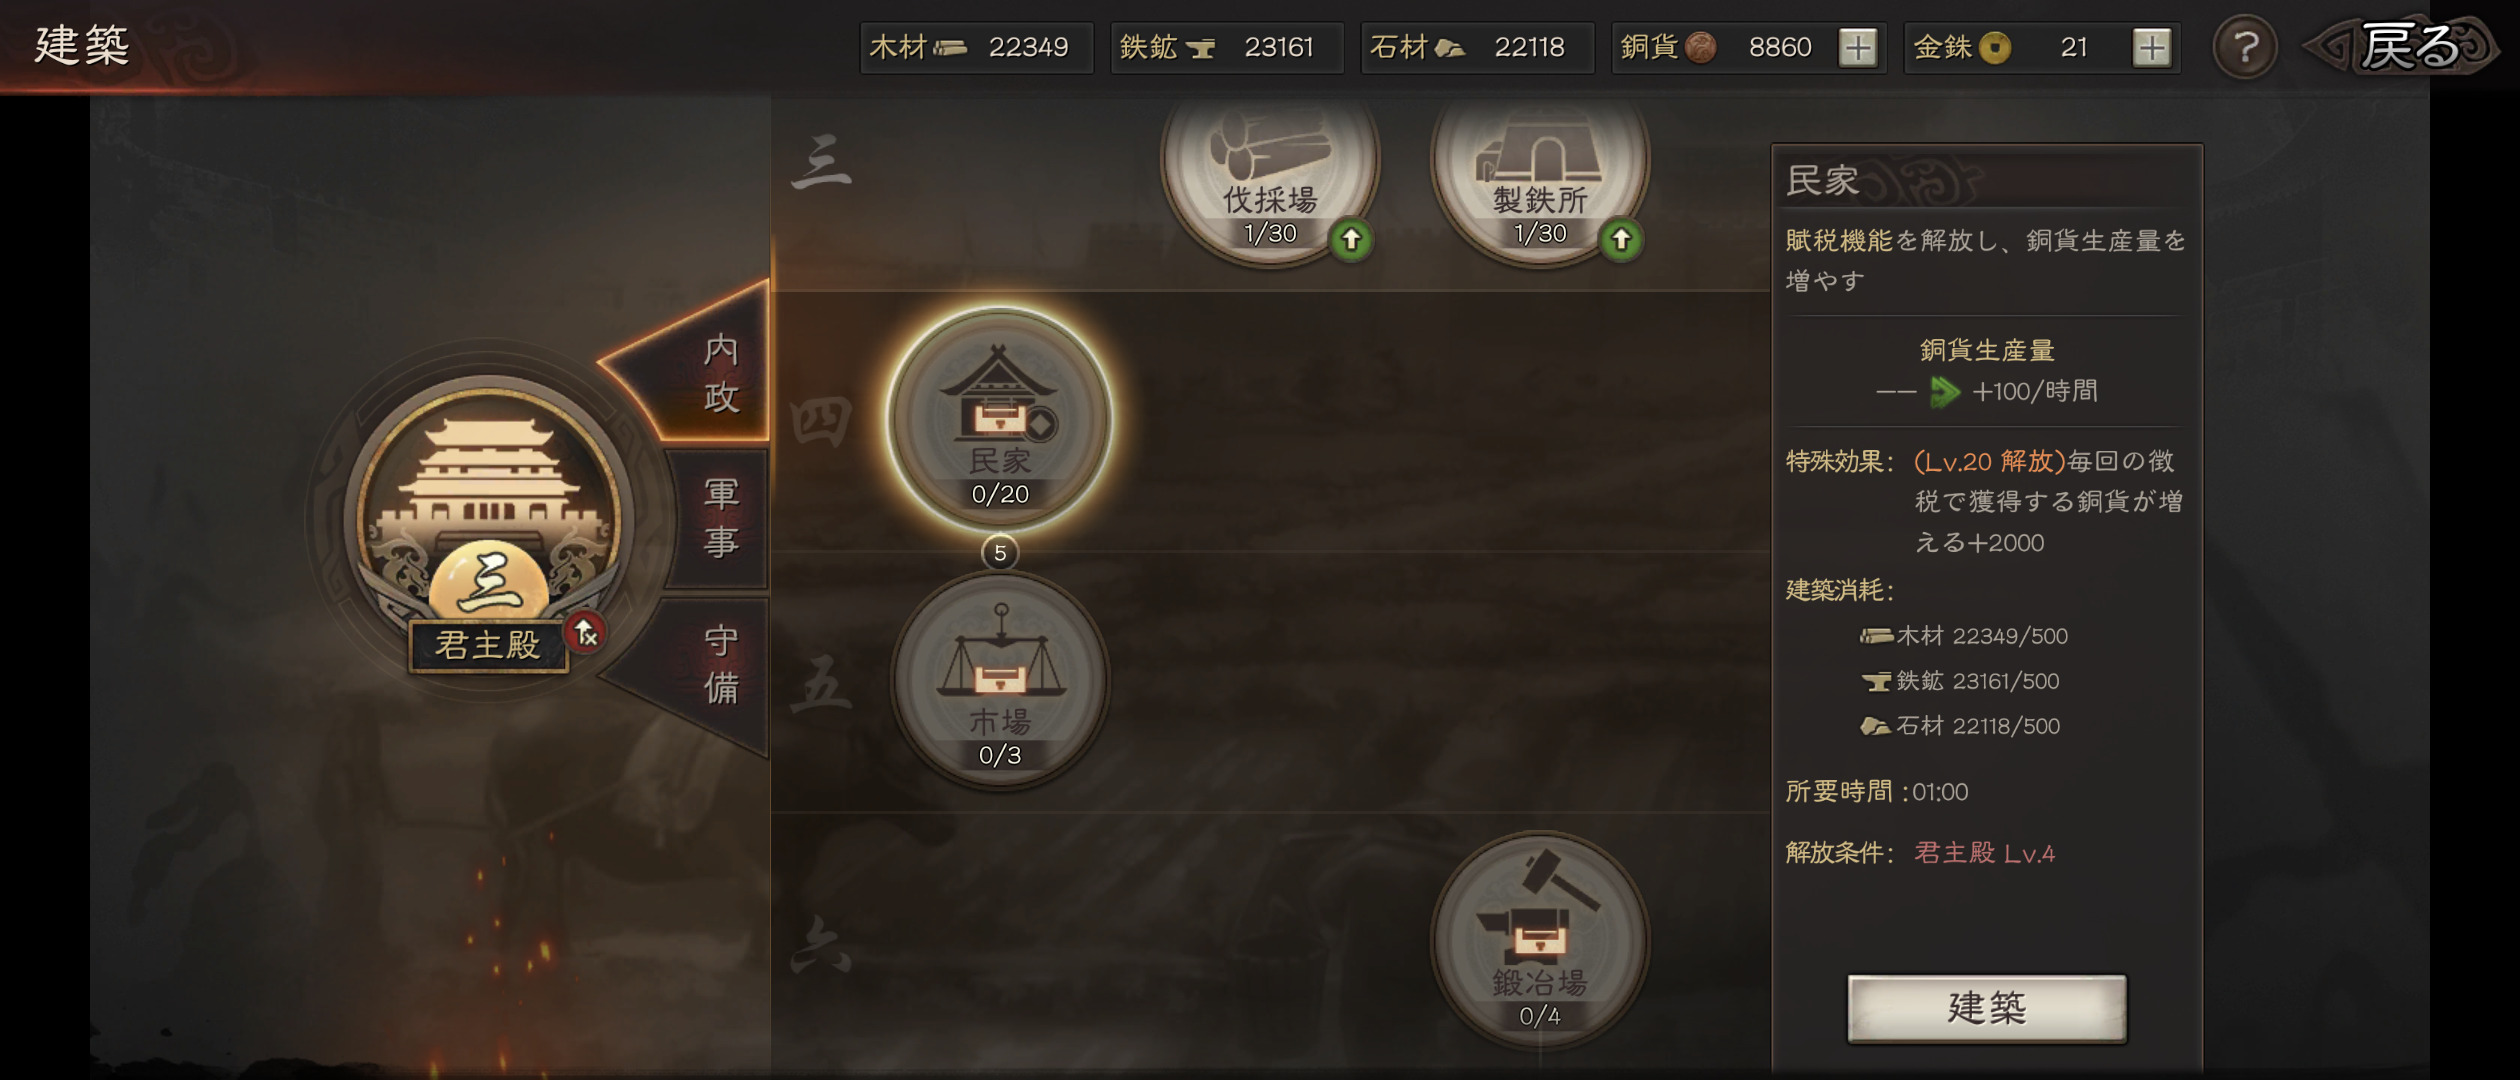Screen dimensions: 2520x1080
Task: Click the 建築 build button
Action: 1987,1008
